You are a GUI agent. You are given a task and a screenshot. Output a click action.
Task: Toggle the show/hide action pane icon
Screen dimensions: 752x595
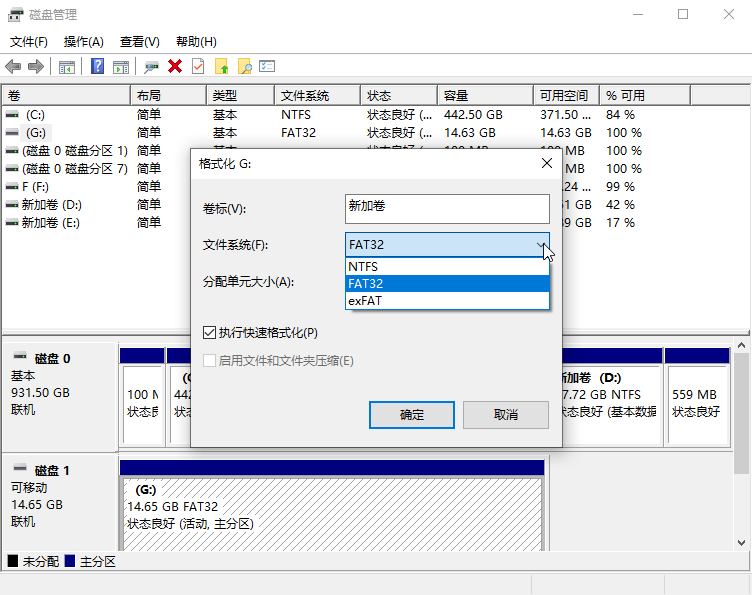pyautogui.click(x=121, y=67)
